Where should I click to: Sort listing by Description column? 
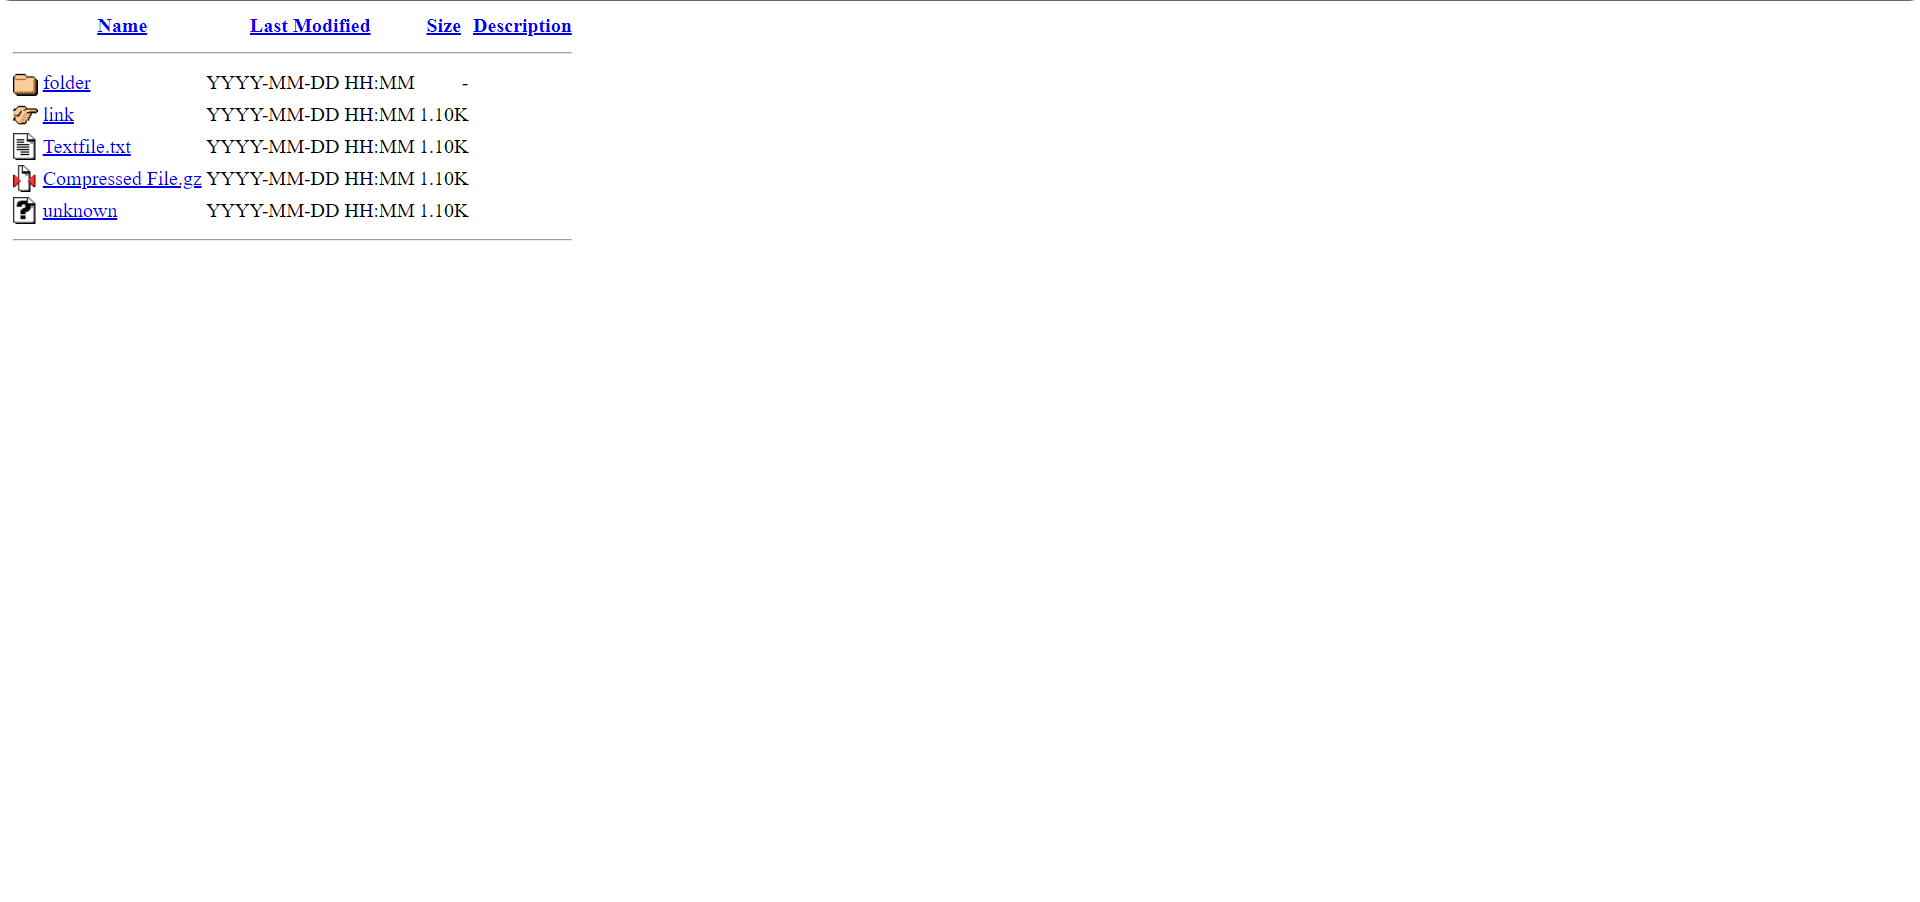[x=522, y=26]
